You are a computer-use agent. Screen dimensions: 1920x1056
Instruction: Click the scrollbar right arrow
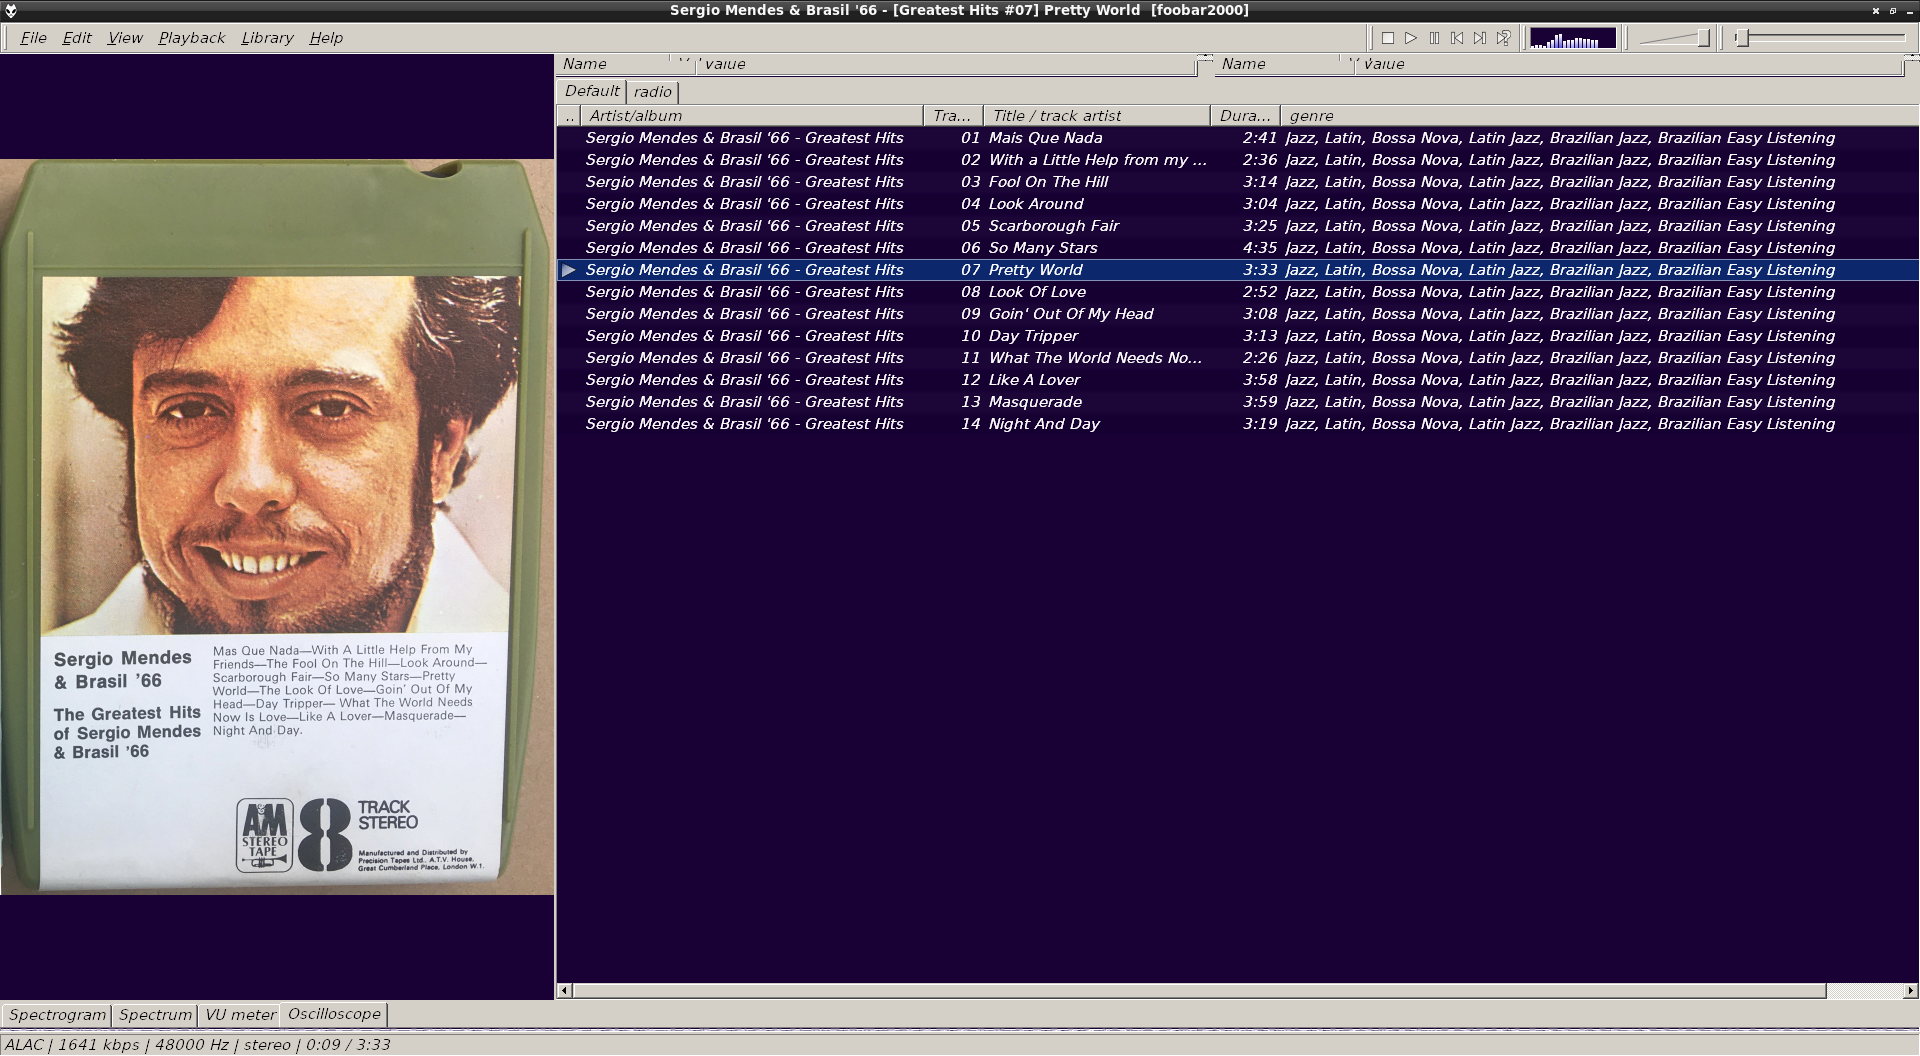click(1910, 991)
